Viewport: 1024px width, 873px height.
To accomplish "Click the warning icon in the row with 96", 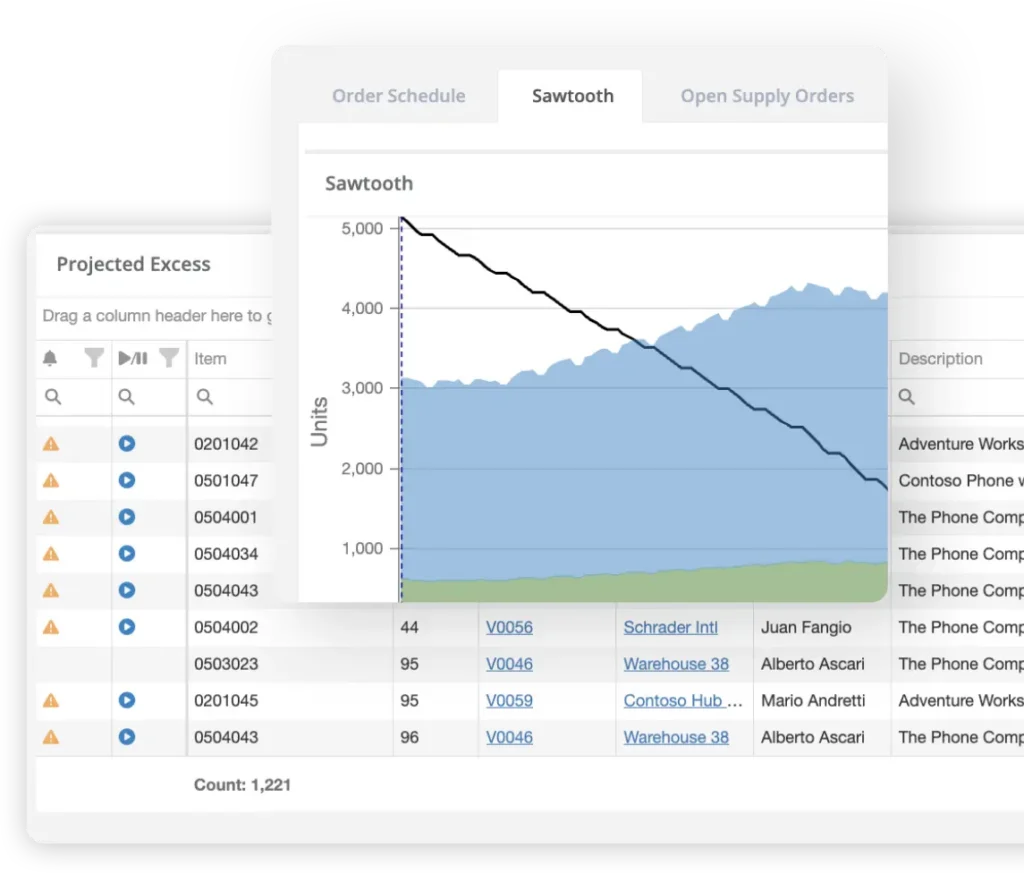I will (51, 737).
